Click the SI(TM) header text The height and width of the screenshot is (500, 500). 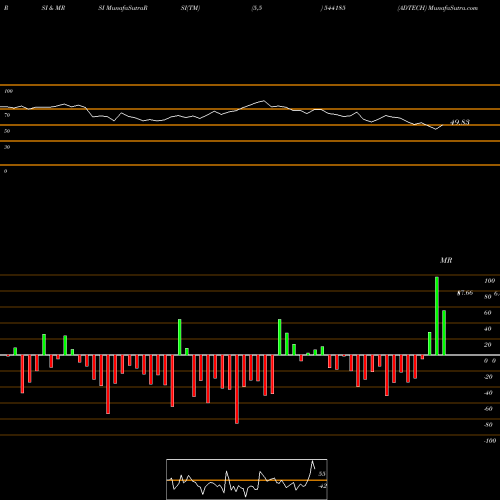tap(190, 8)
